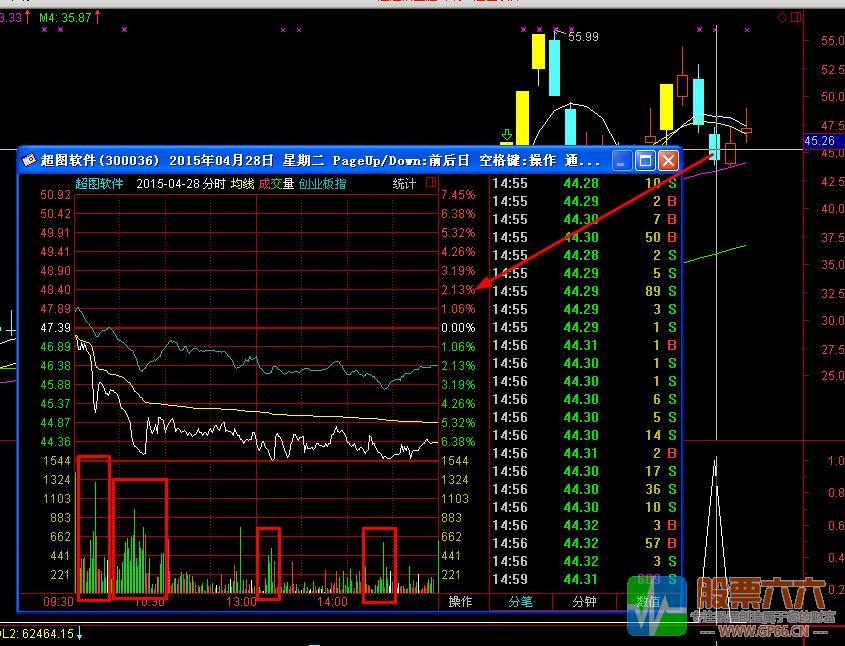Click the green down-arrow marker on candlestick chart
Image resolution: width=845 pixels, height=646 pixels.
tap(507, 135)
